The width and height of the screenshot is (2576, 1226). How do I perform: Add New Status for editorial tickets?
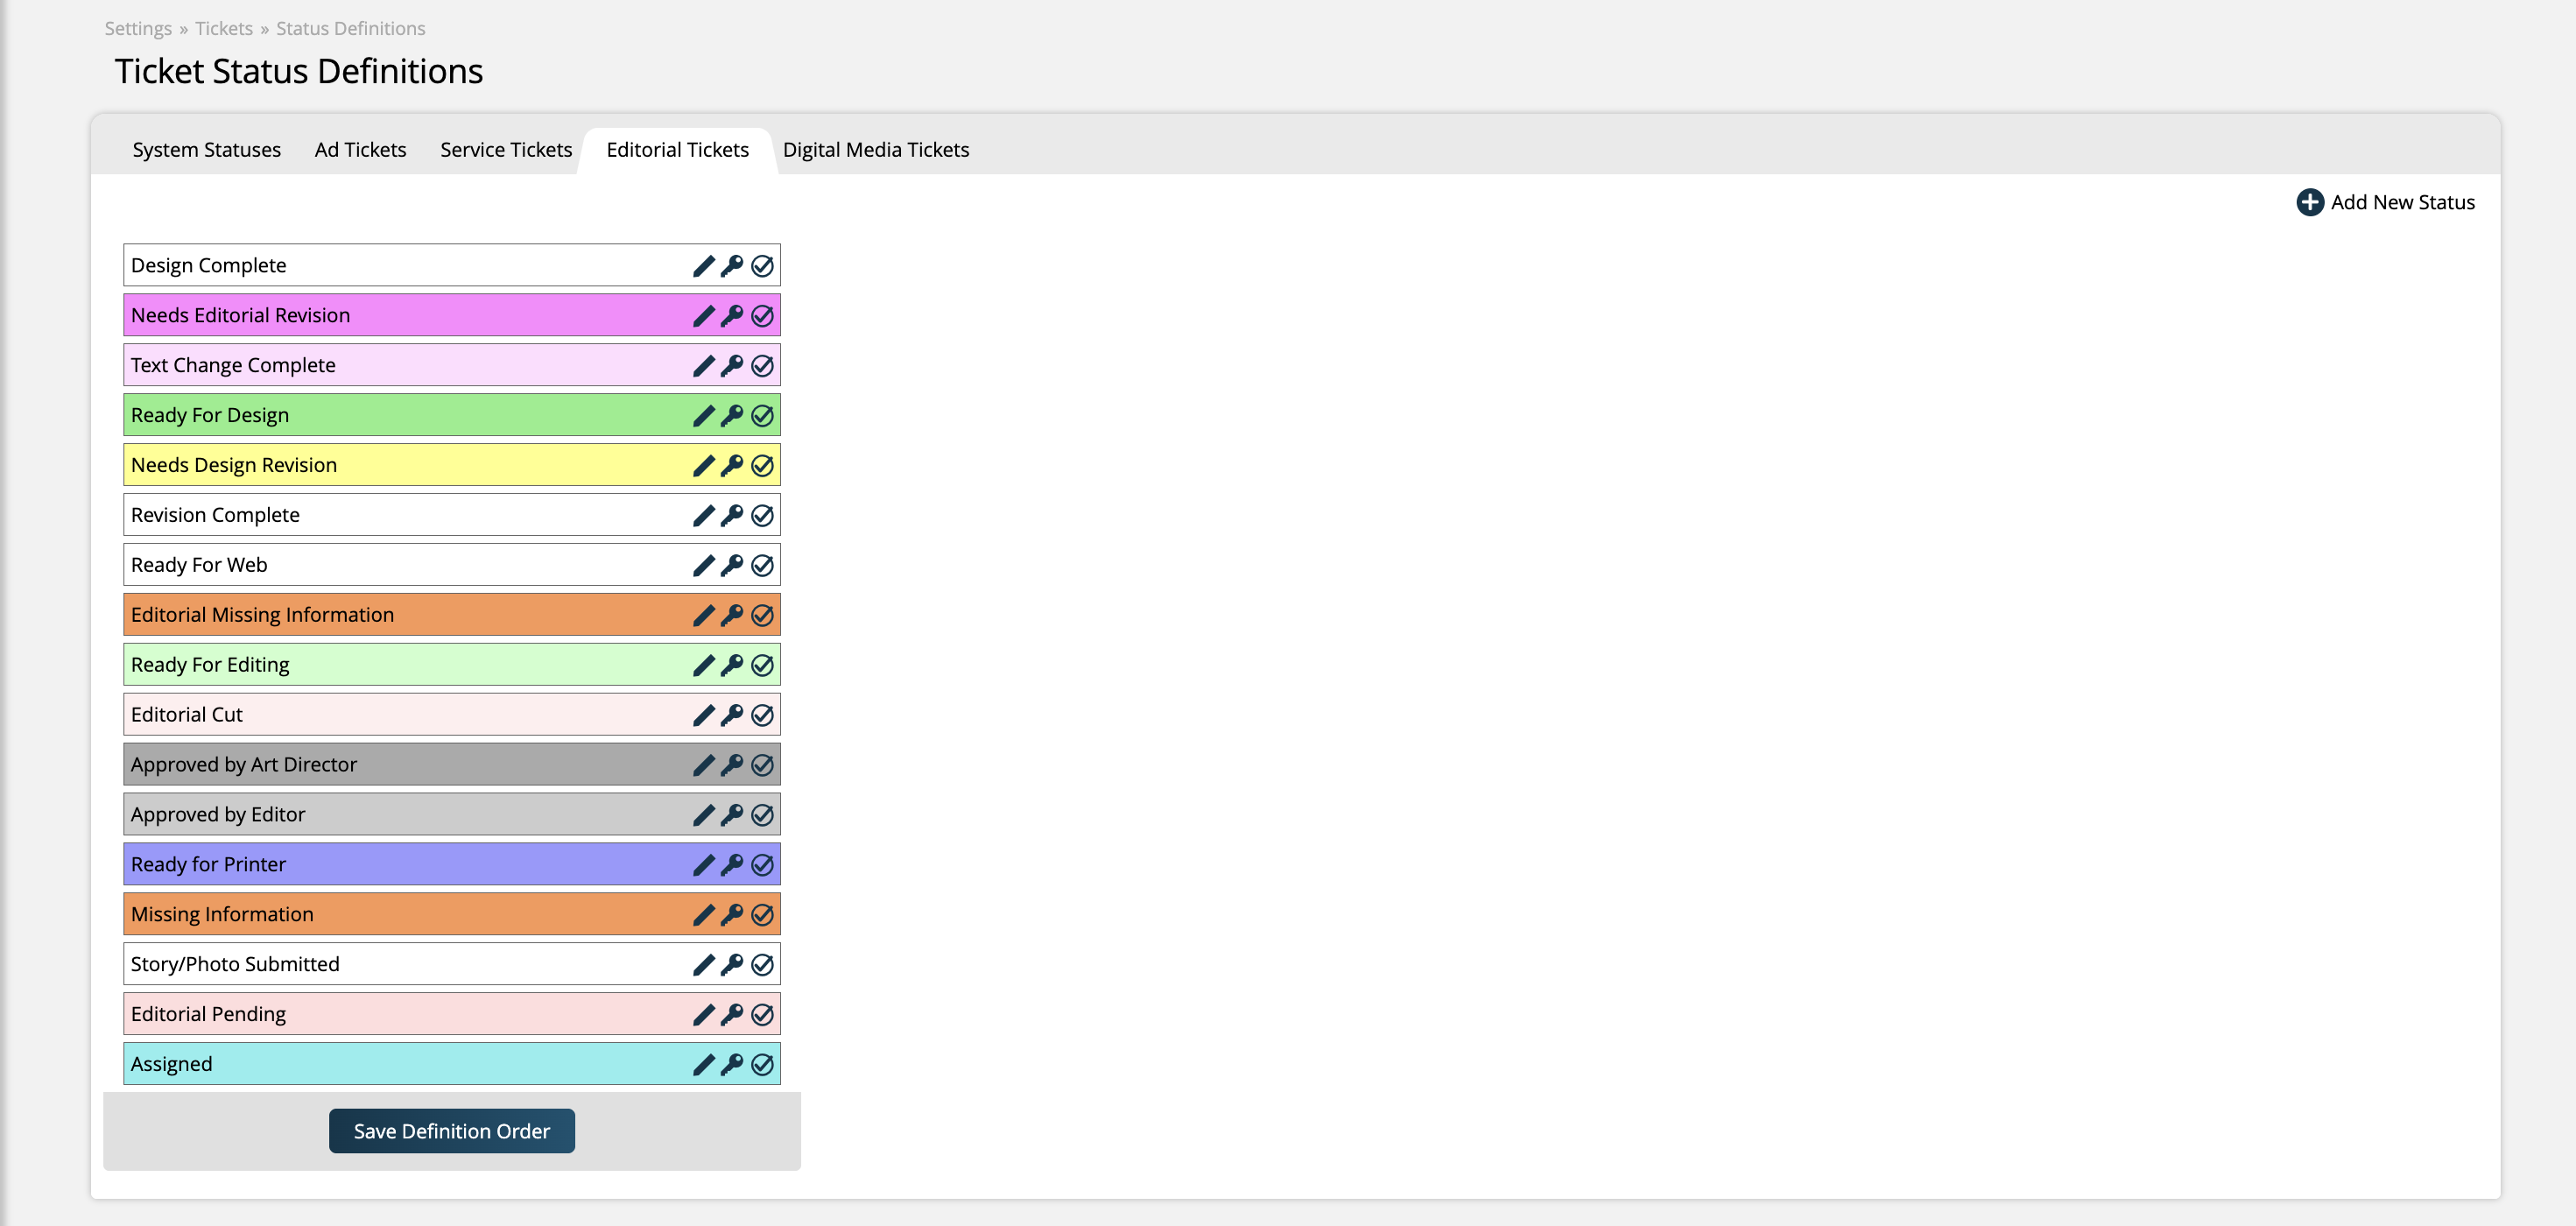[x=2387, y=201]
